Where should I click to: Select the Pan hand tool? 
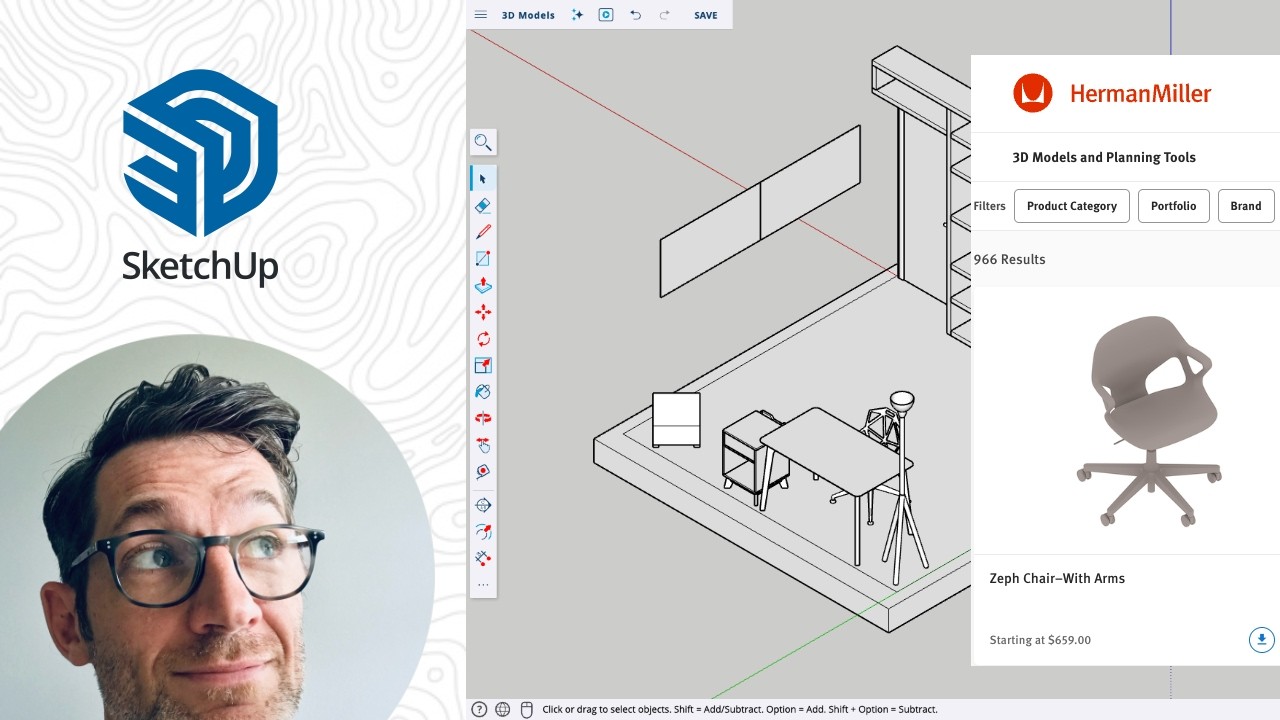pyautogui.click(x=483, y=445)
